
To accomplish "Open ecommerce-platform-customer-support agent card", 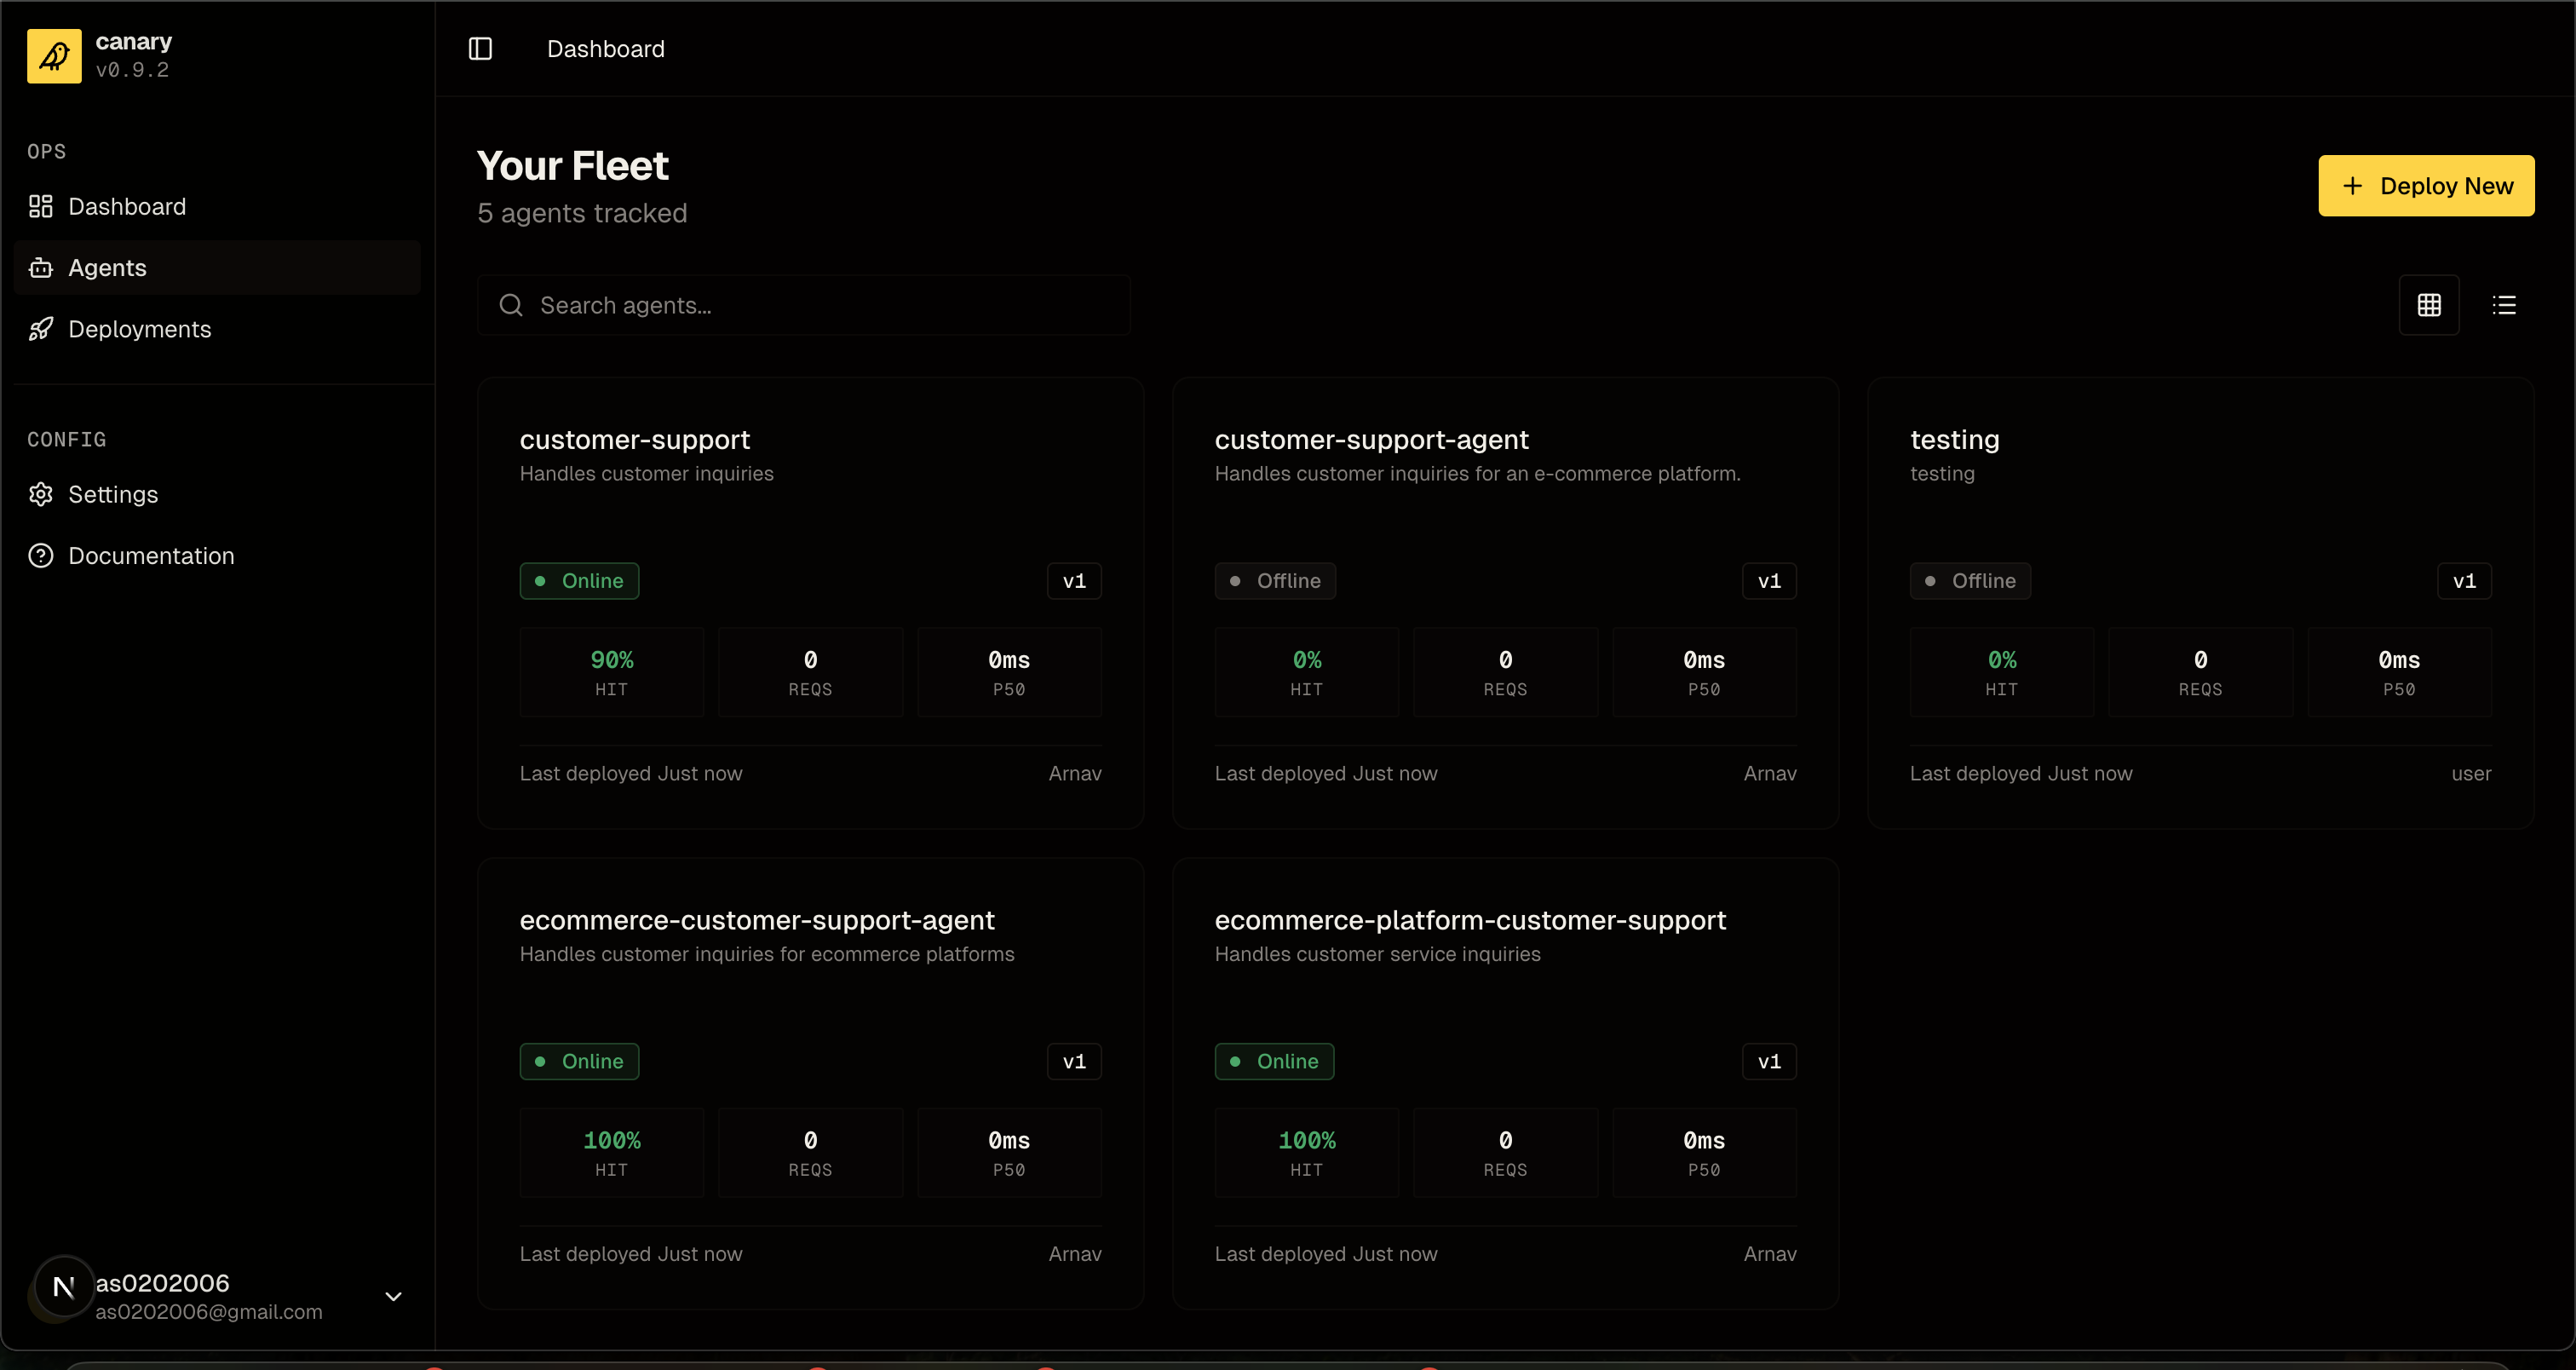I will click(x=1469, y=920).
